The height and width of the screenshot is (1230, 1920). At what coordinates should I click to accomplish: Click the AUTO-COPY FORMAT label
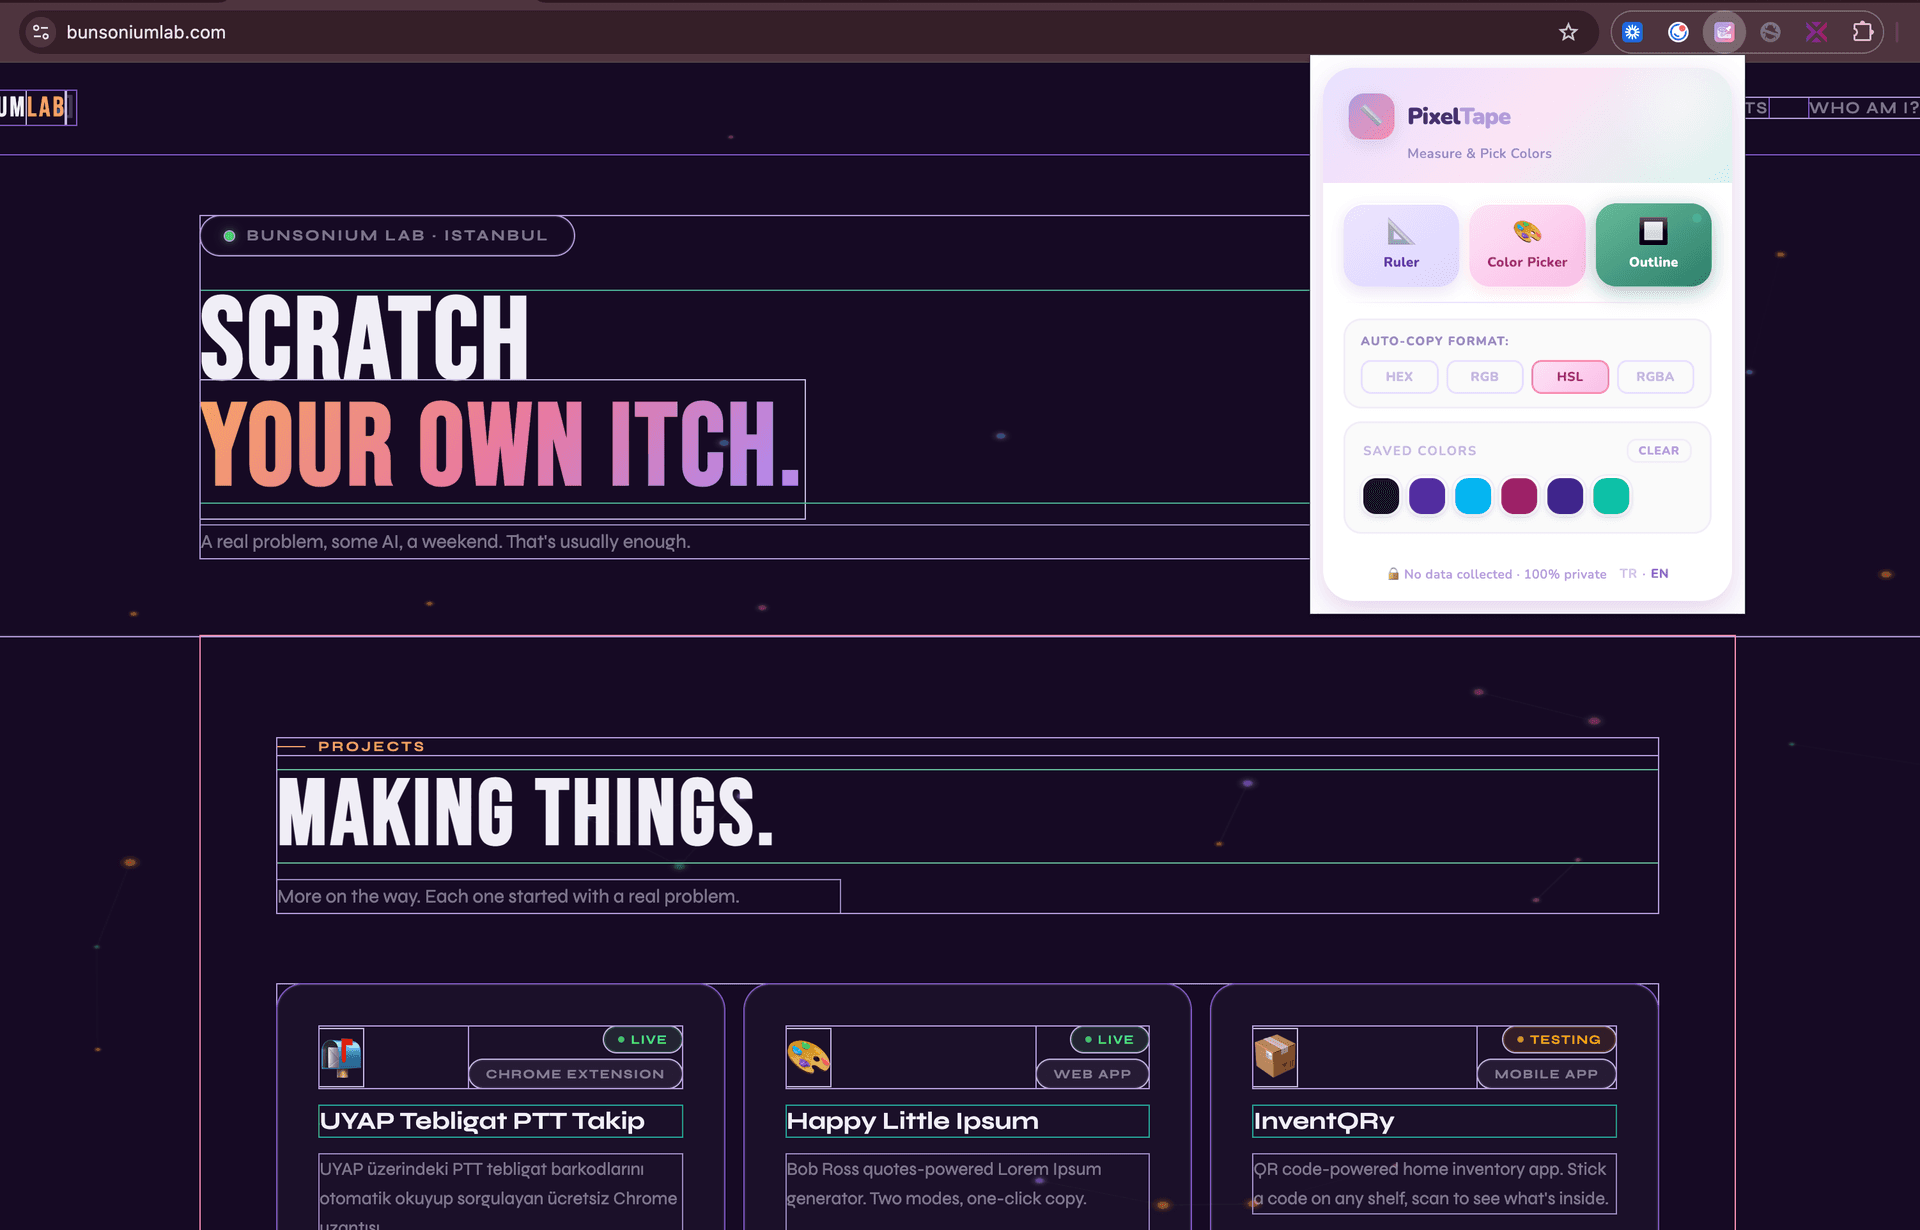1434,341
